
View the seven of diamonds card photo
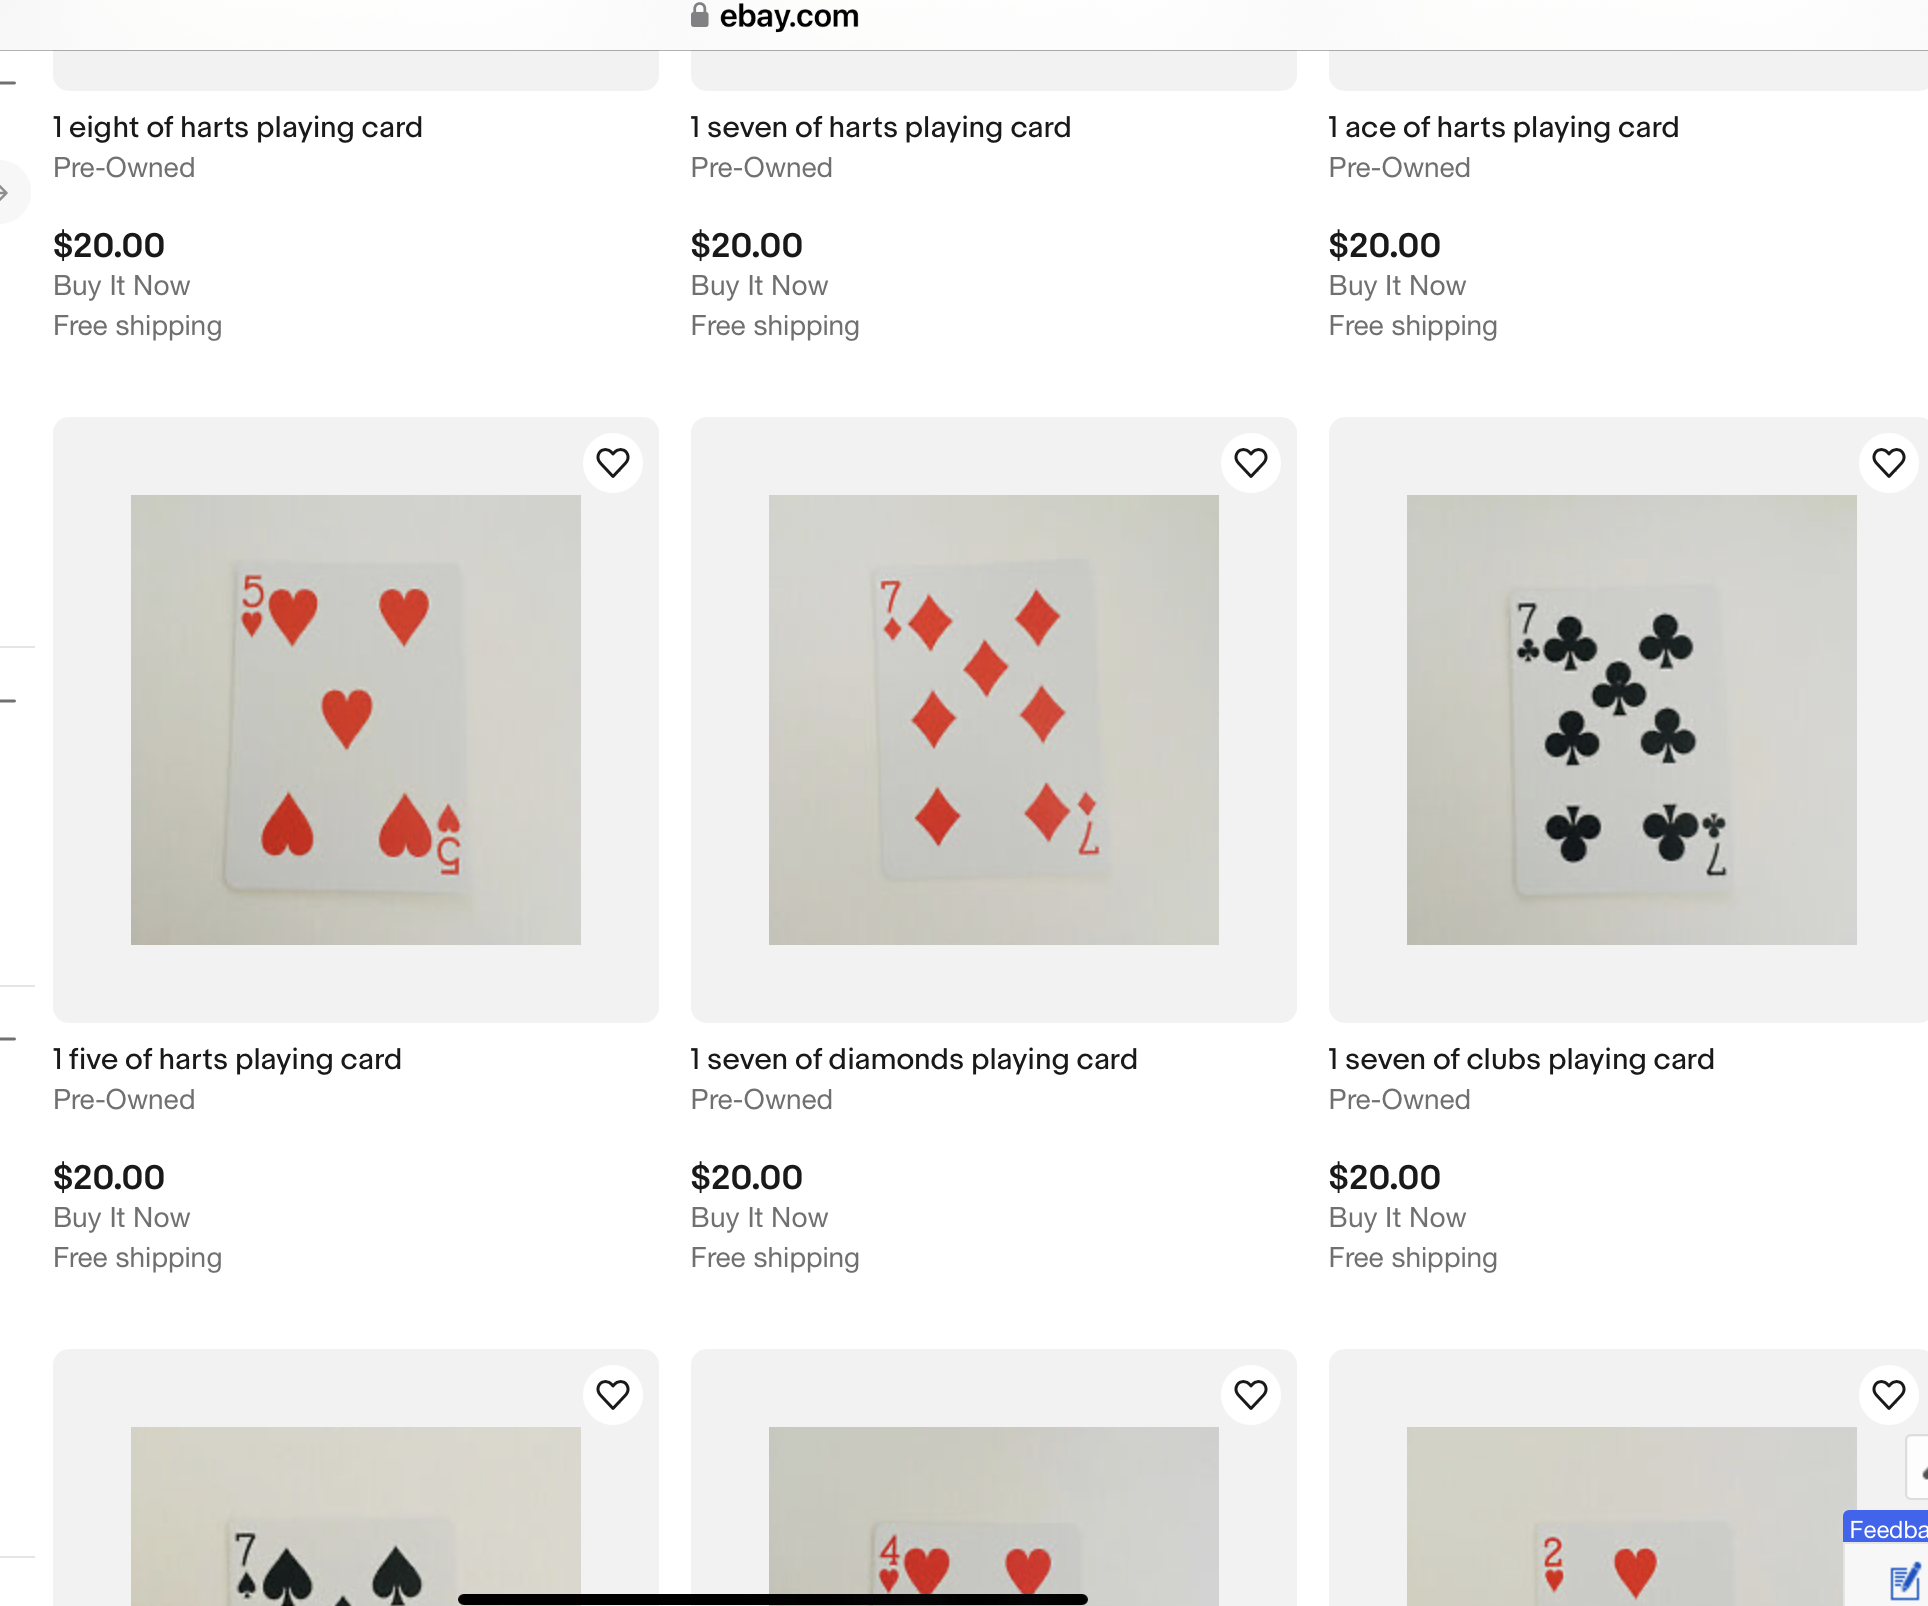pyautogui.click(x=993, y=719)
